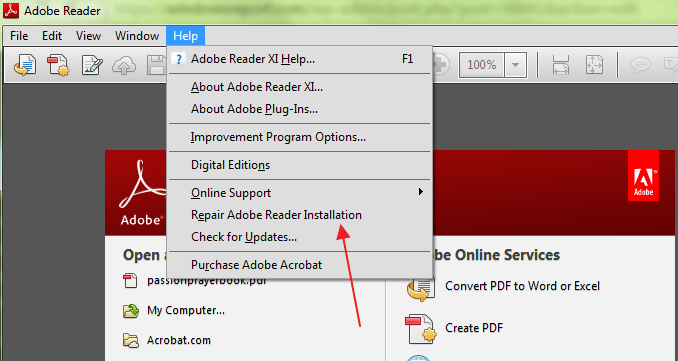Click the fit width scrolling icon

[x=561, y=65]
